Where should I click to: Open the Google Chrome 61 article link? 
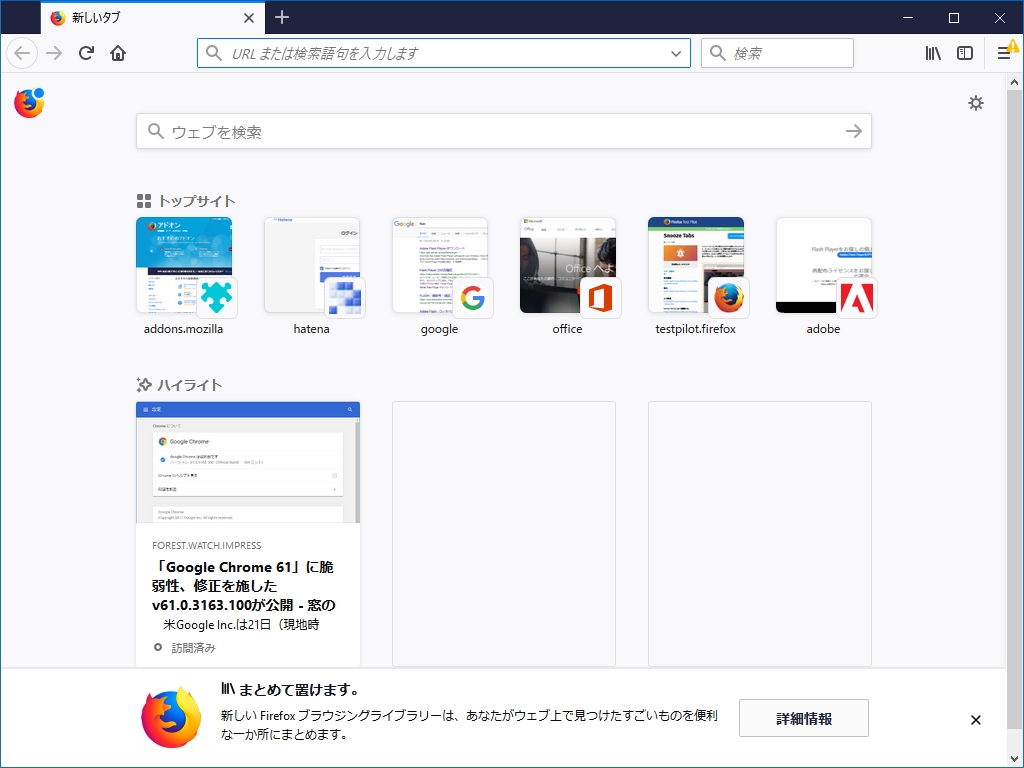point(247,587)
